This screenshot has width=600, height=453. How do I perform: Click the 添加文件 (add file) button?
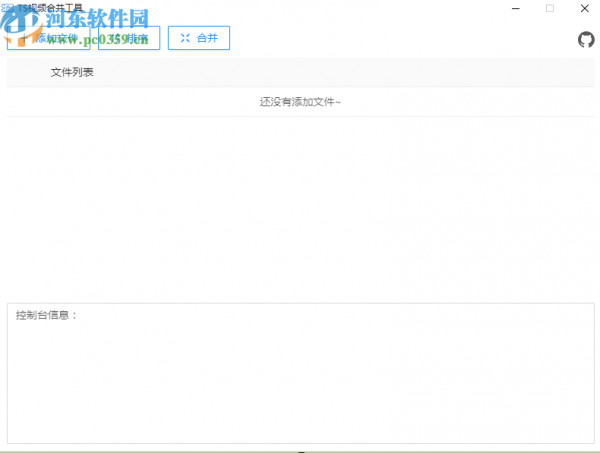pos(49,38)
